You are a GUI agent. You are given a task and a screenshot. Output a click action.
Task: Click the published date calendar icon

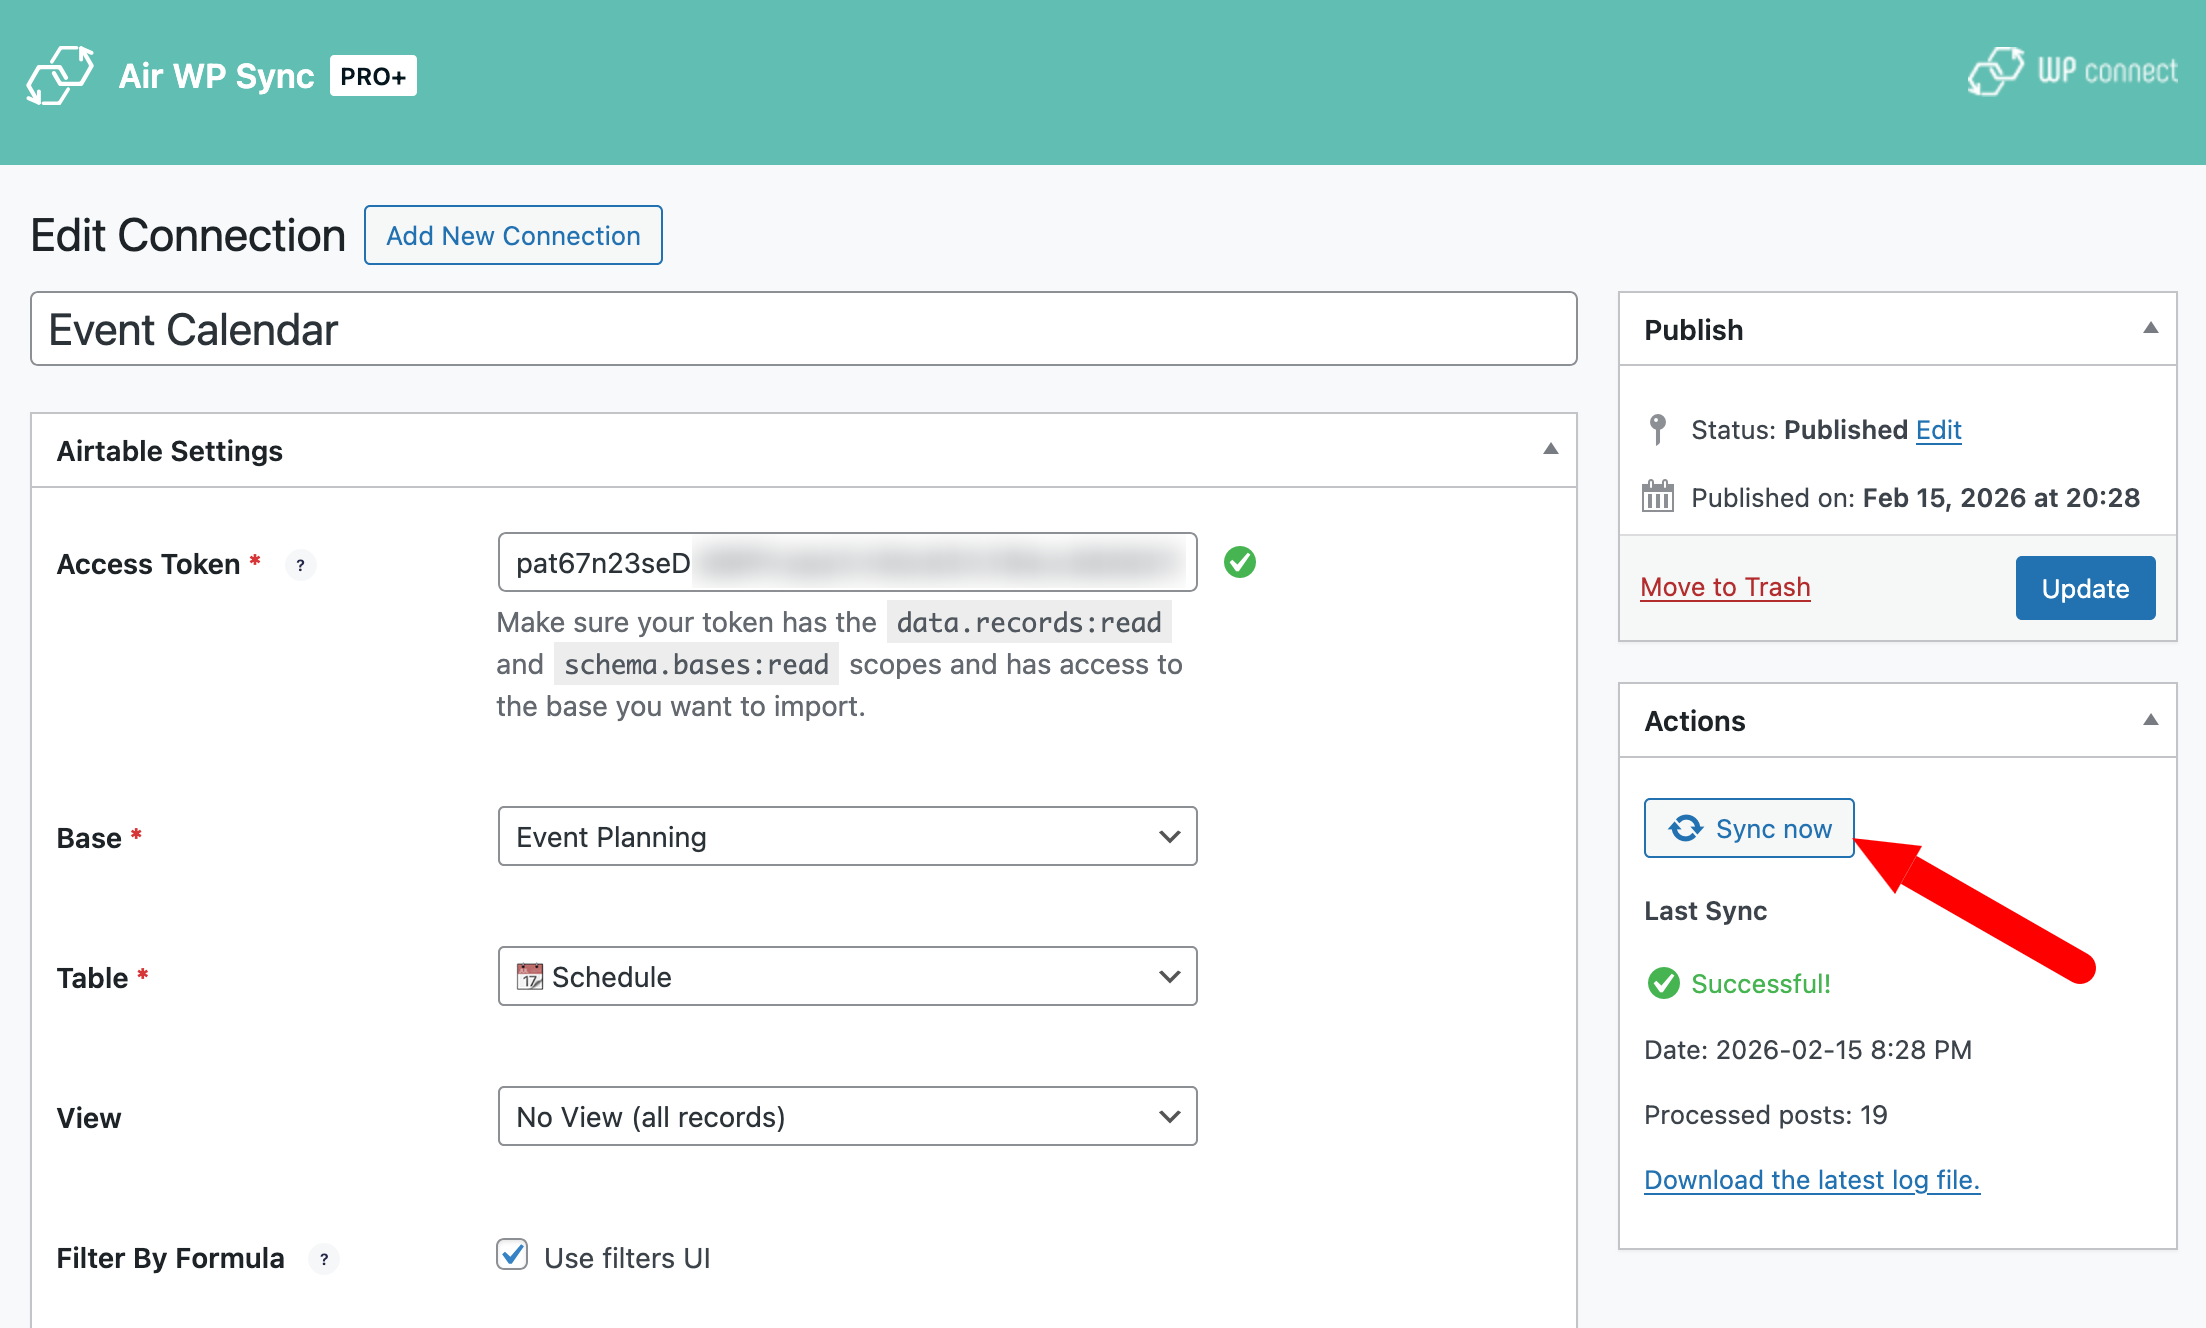pos(1658,496)
